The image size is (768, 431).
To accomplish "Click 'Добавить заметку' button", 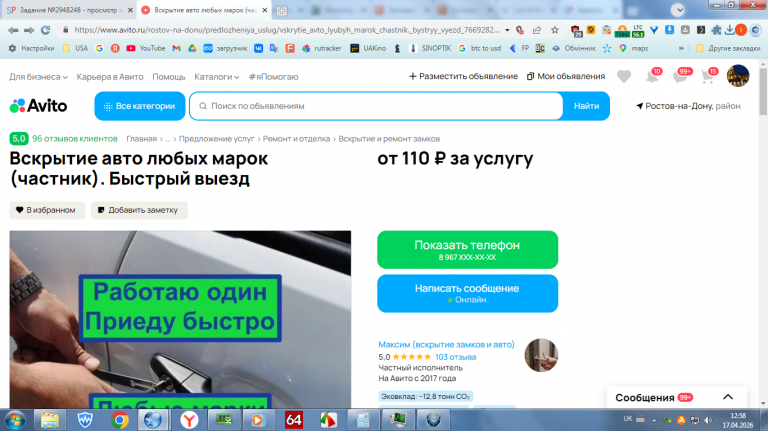I will 139,210.
